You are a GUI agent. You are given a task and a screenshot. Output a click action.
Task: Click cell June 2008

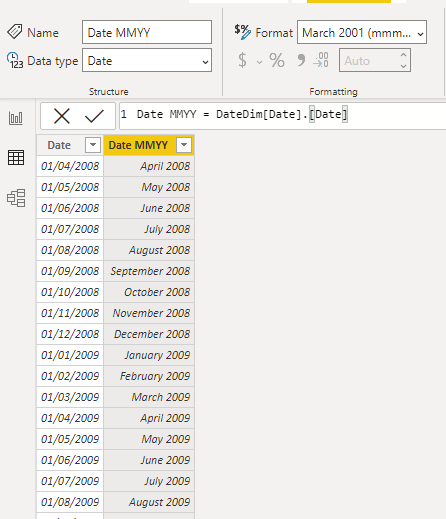149,208
